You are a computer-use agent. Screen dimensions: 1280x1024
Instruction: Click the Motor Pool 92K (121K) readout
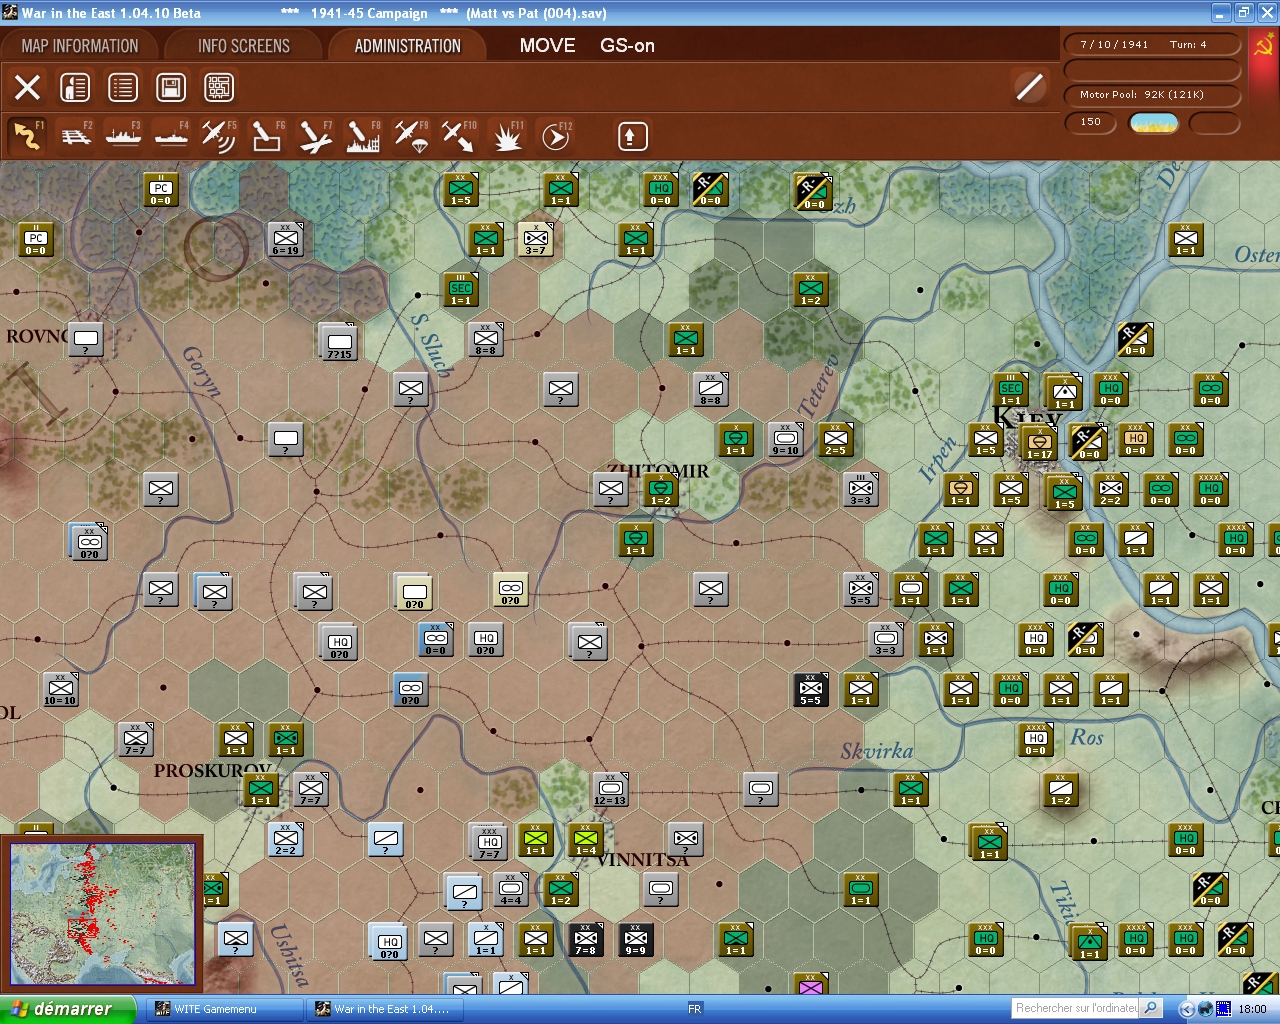coord(1153,95)
